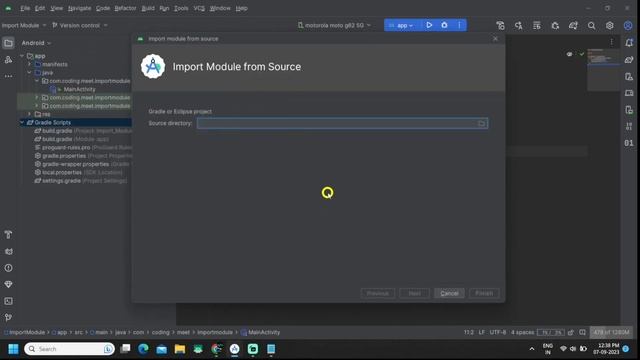Open Terminal tool window icon

pos(8,301)
